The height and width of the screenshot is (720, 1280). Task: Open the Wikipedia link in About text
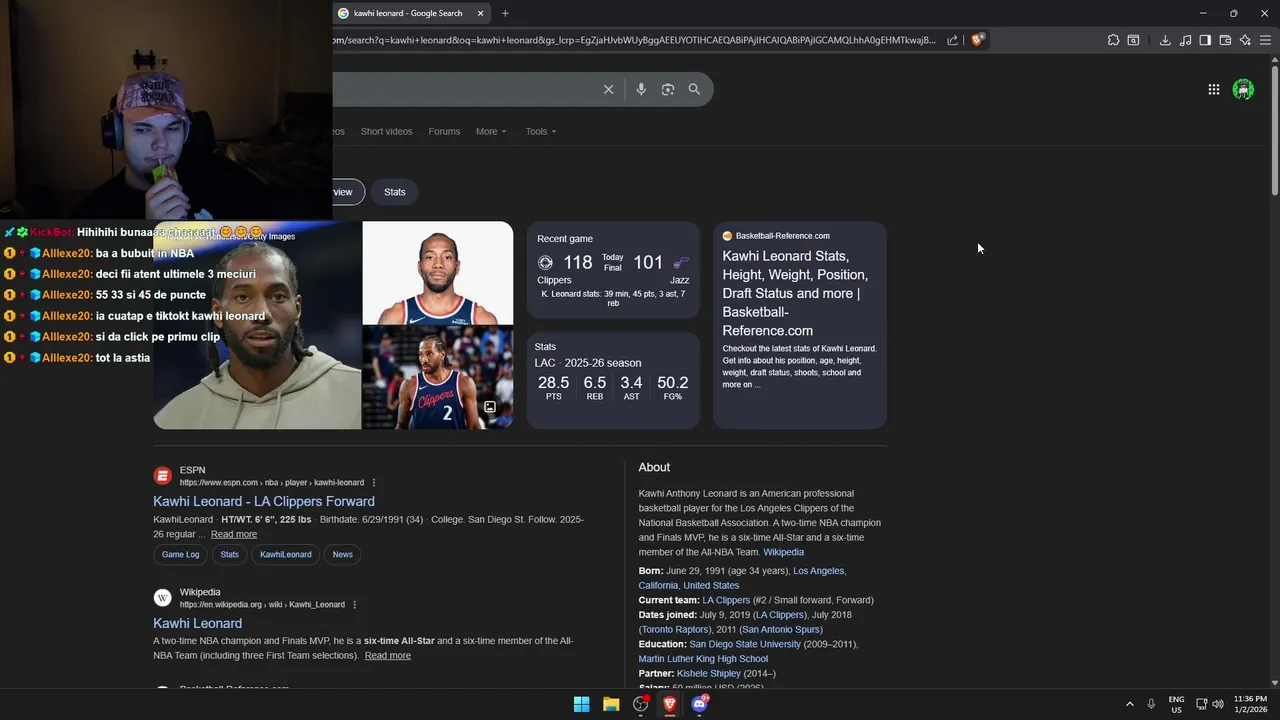coord(783,552)
